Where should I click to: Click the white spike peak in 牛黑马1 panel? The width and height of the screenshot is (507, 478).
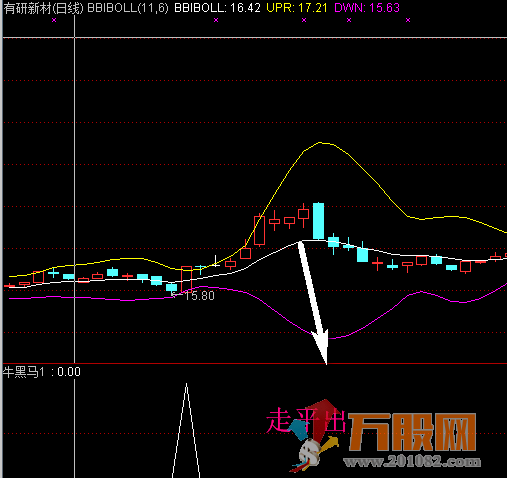(x=186, y=384)
